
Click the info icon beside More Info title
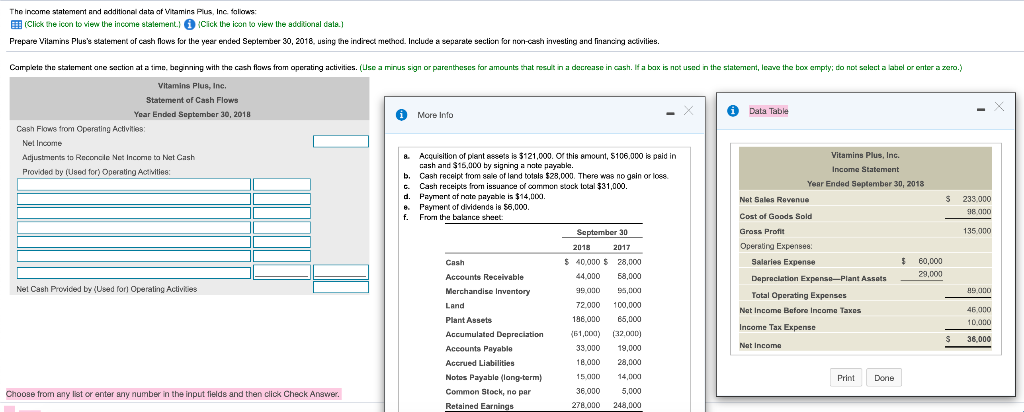(x=402, y=115)
